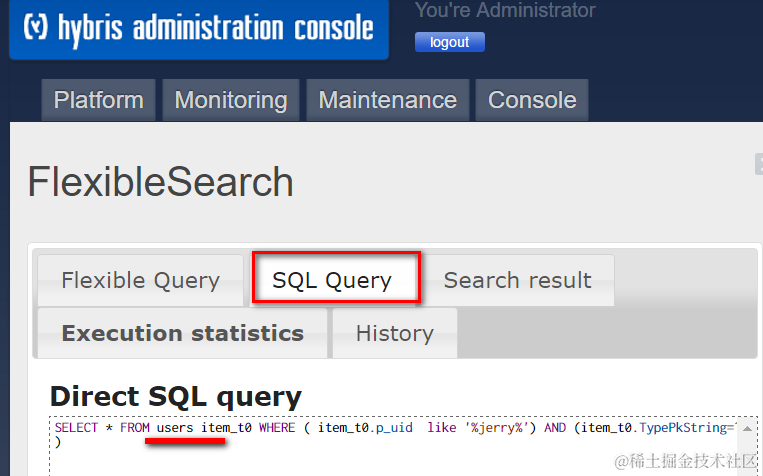The height and width of the screenshot is (476, 763).
Task: Click the '%jerry%' string in the query
Action: click(x=497, y=428)
